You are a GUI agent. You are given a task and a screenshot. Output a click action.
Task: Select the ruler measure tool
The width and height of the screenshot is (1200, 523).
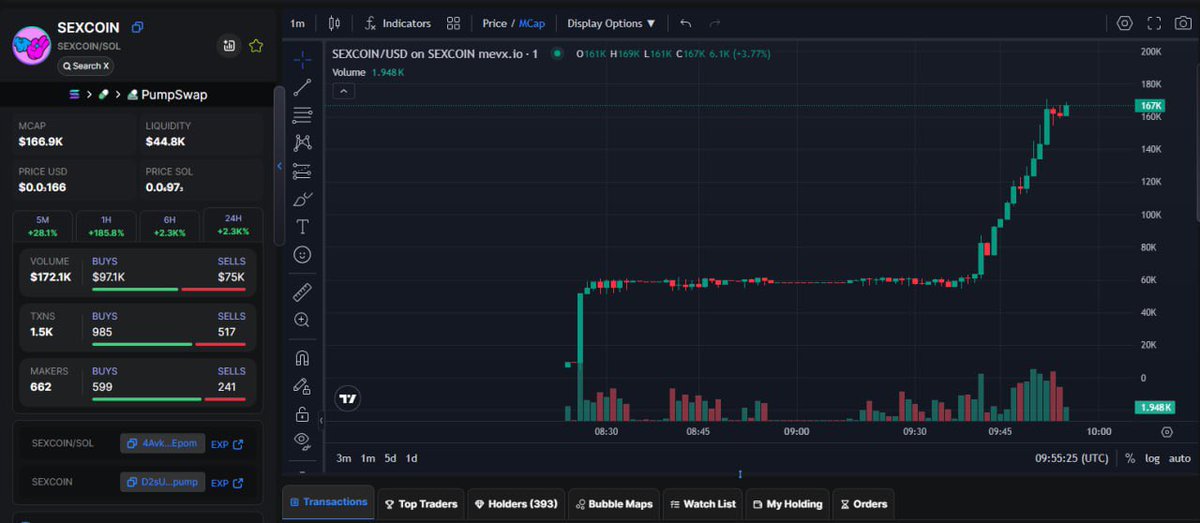click(x=302, y=293)
